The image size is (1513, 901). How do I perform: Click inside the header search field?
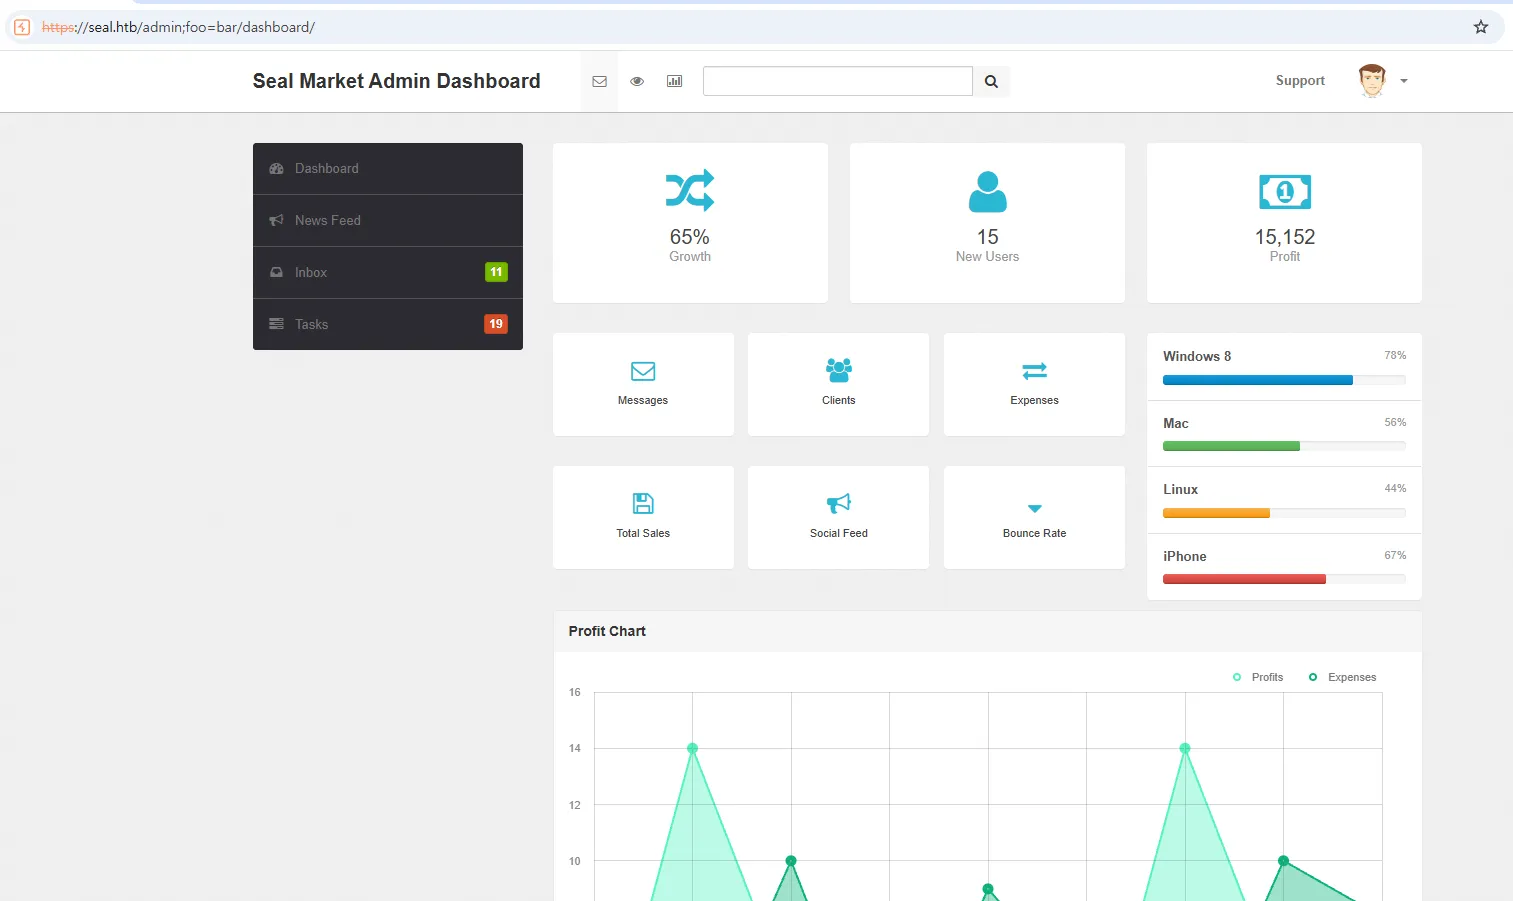(x=838, y=81)
